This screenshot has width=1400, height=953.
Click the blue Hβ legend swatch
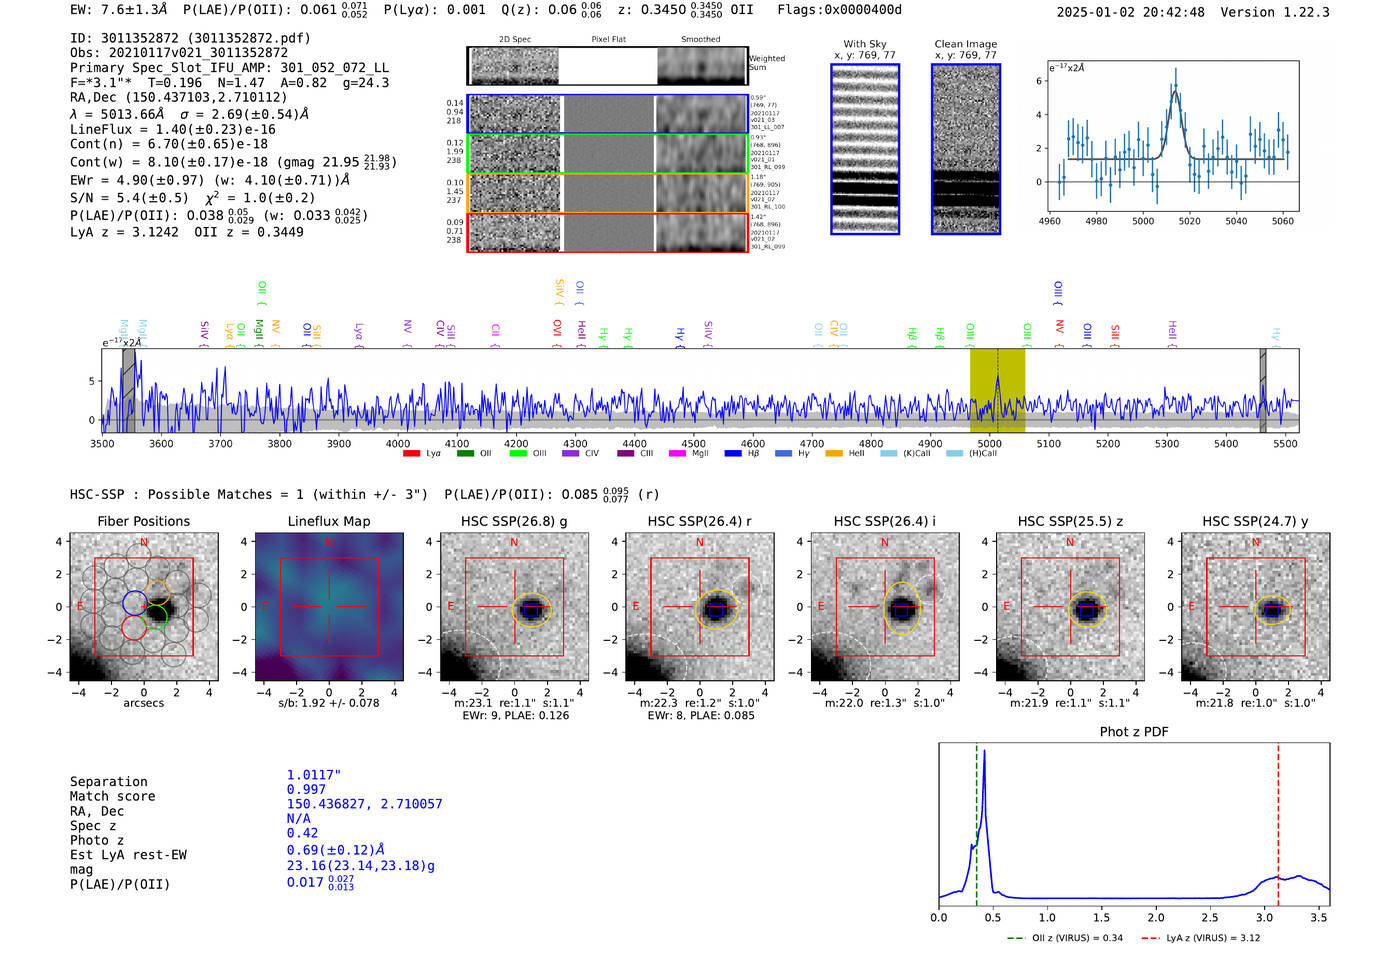coord(733,454)
